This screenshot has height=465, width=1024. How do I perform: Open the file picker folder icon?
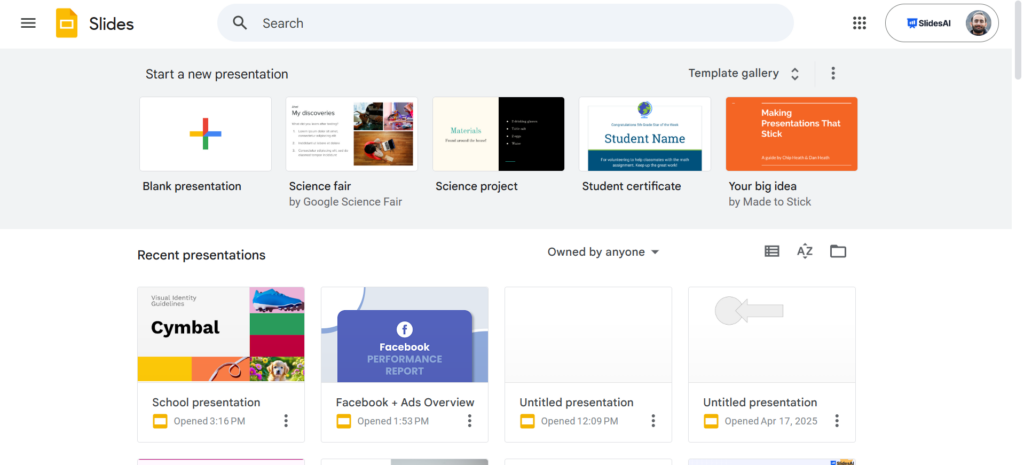[838, 252]
